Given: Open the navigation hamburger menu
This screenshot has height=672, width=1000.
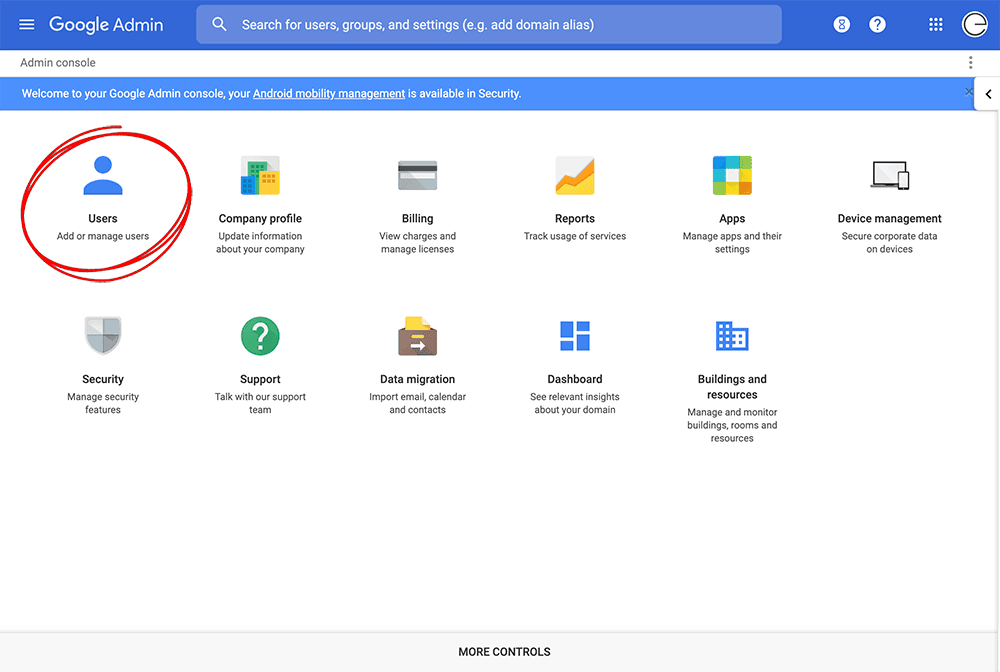Looking at the screenshot, I should (26, 24).
